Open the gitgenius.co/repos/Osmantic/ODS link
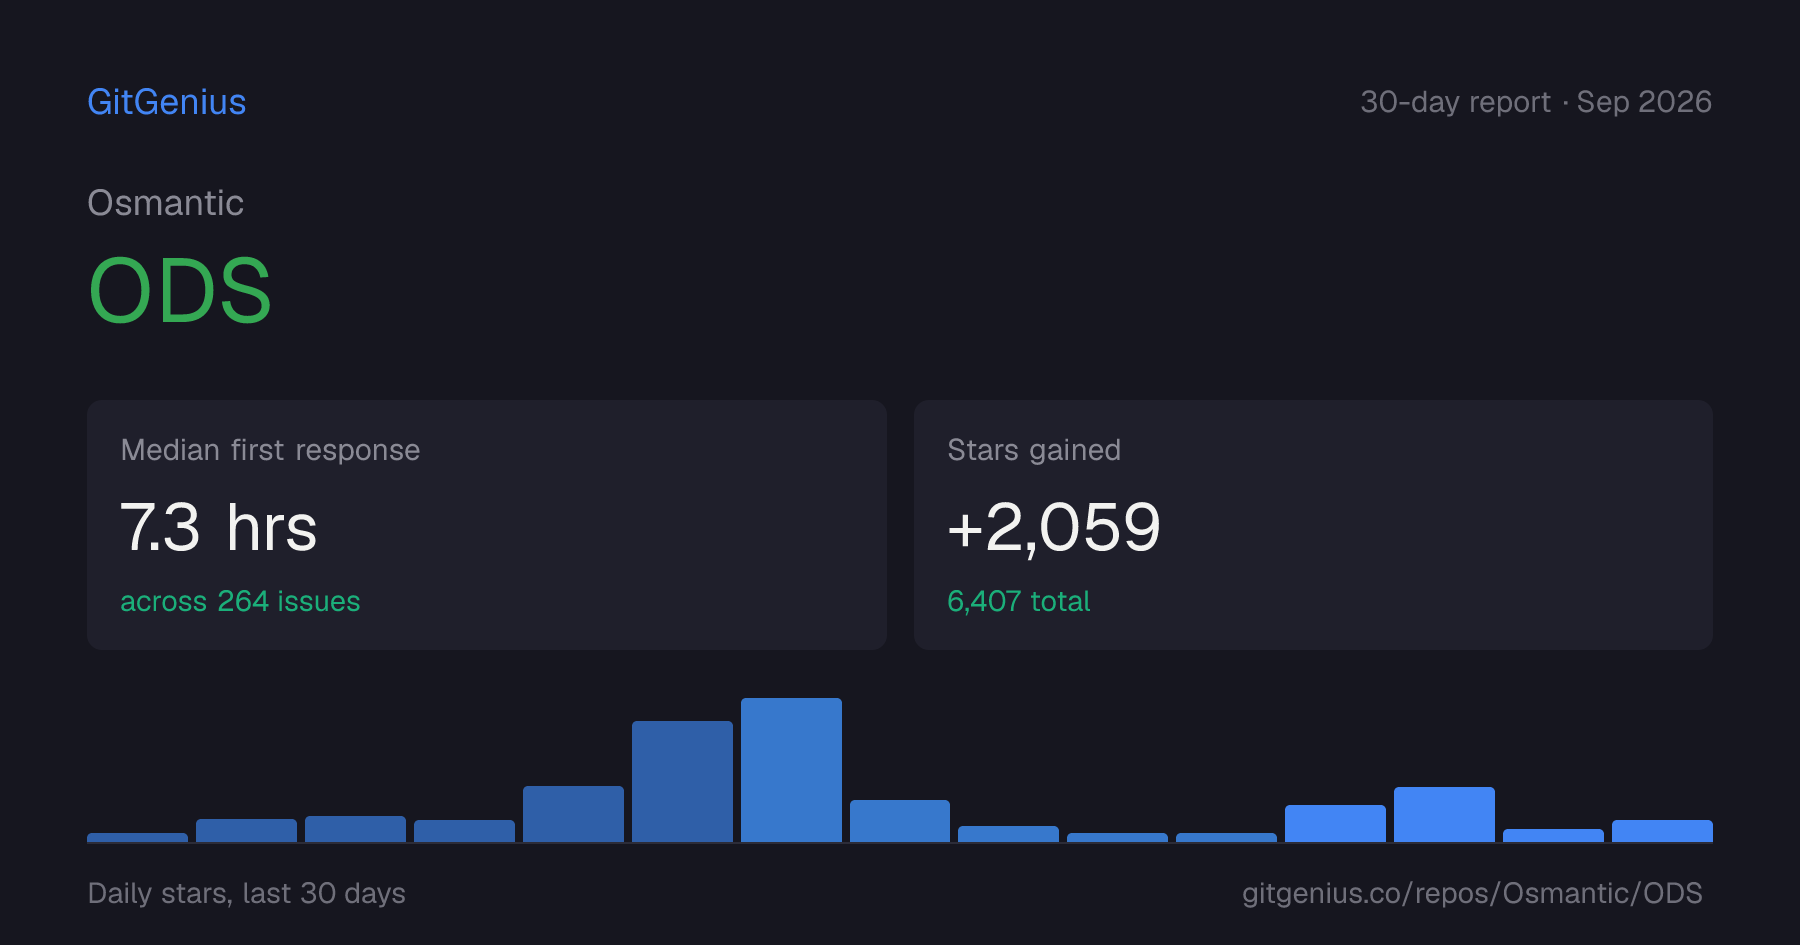 click(1472, 893)
